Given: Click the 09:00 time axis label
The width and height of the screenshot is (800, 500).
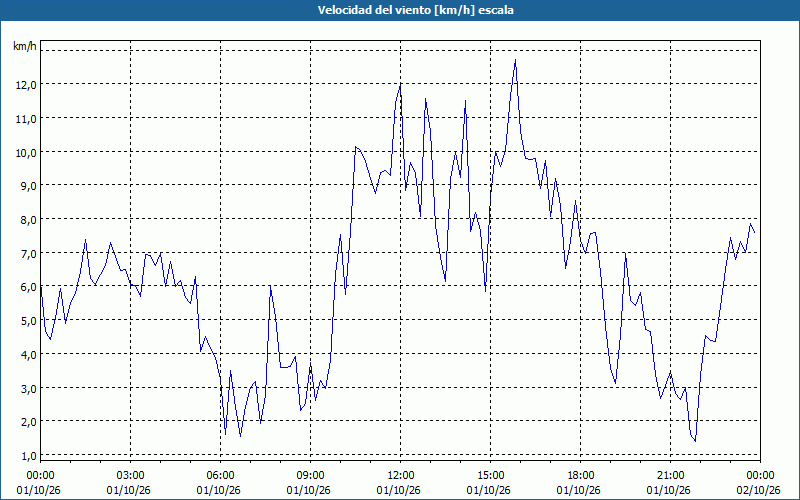Looking at the screenshot, I should [310, 476].
